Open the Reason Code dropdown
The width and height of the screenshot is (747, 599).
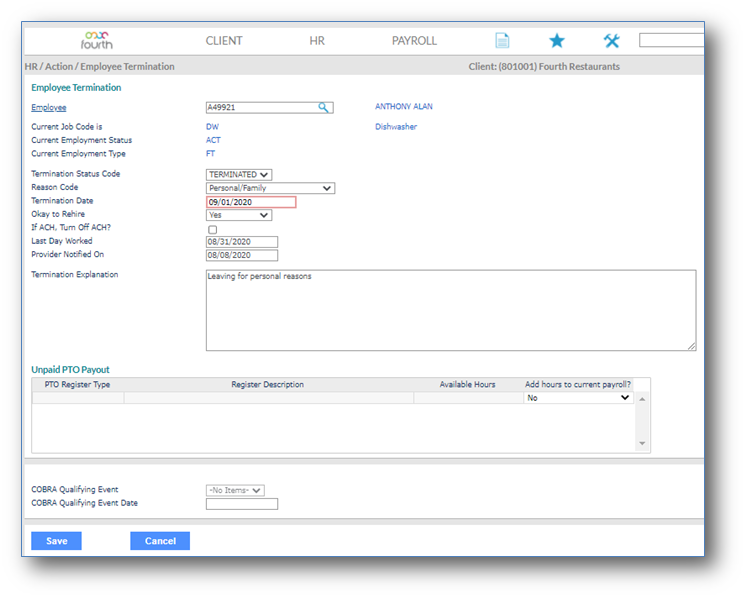[x=270, y=188]
